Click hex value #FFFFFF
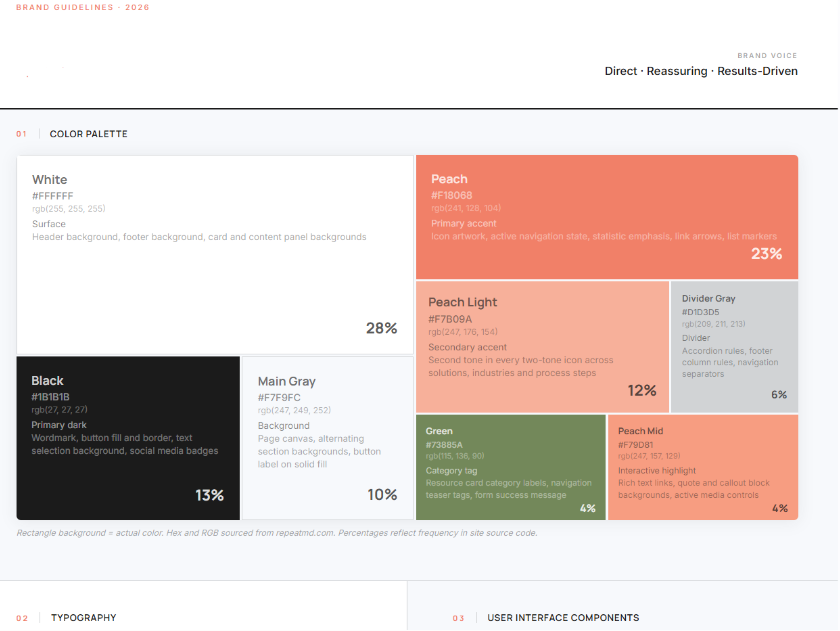Screen dimensions: 840x631 point(52,196)
